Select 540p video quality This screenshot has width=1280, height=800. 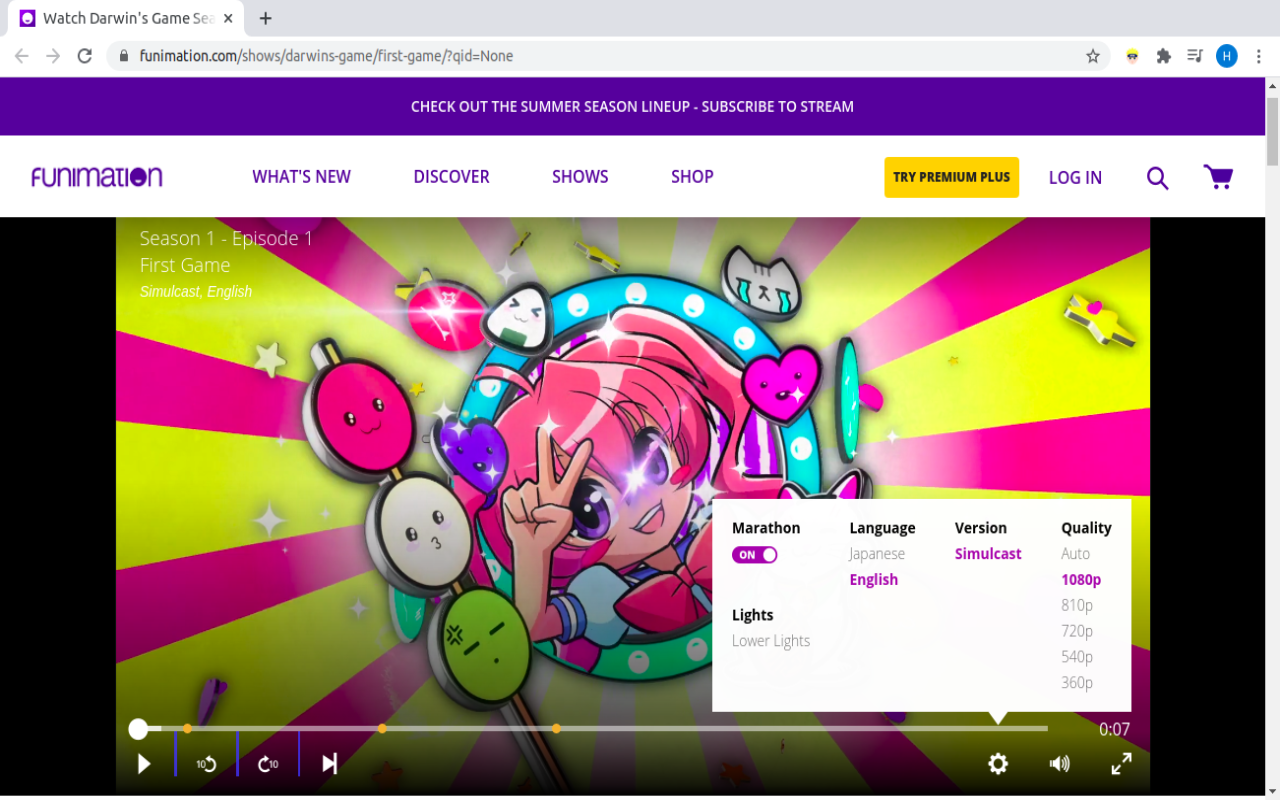pyautogui.click(x=1077, y=656)
